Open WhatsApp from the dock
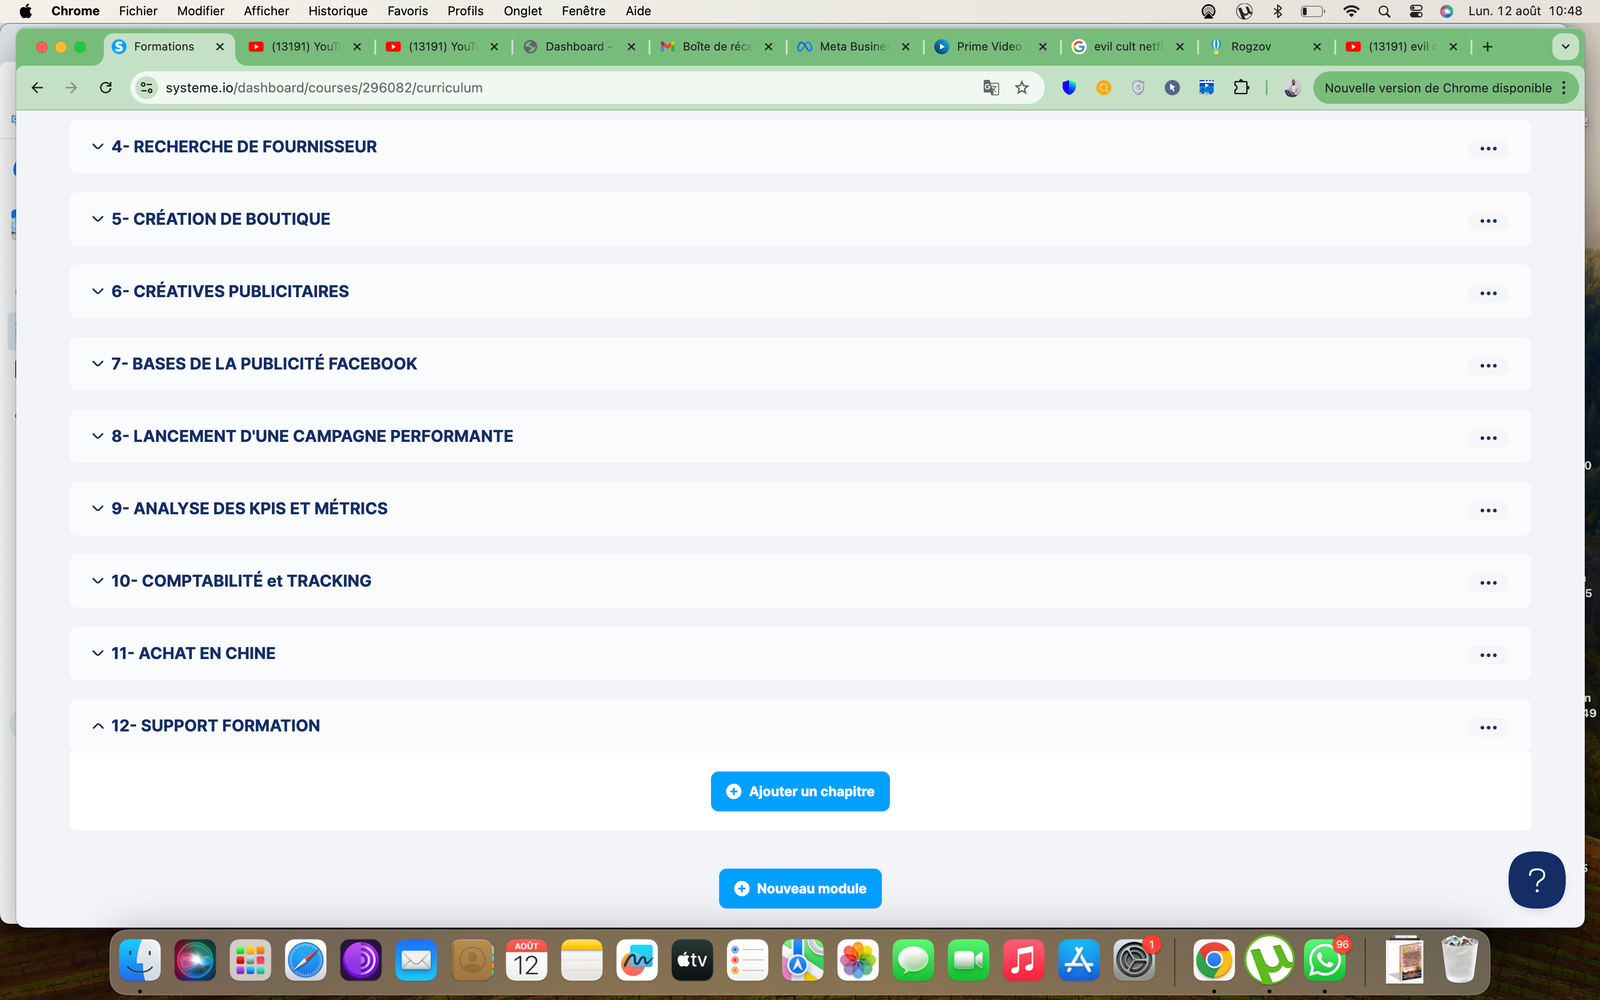Screen dimensions: 1600x1000 [x=1325, y=961]
